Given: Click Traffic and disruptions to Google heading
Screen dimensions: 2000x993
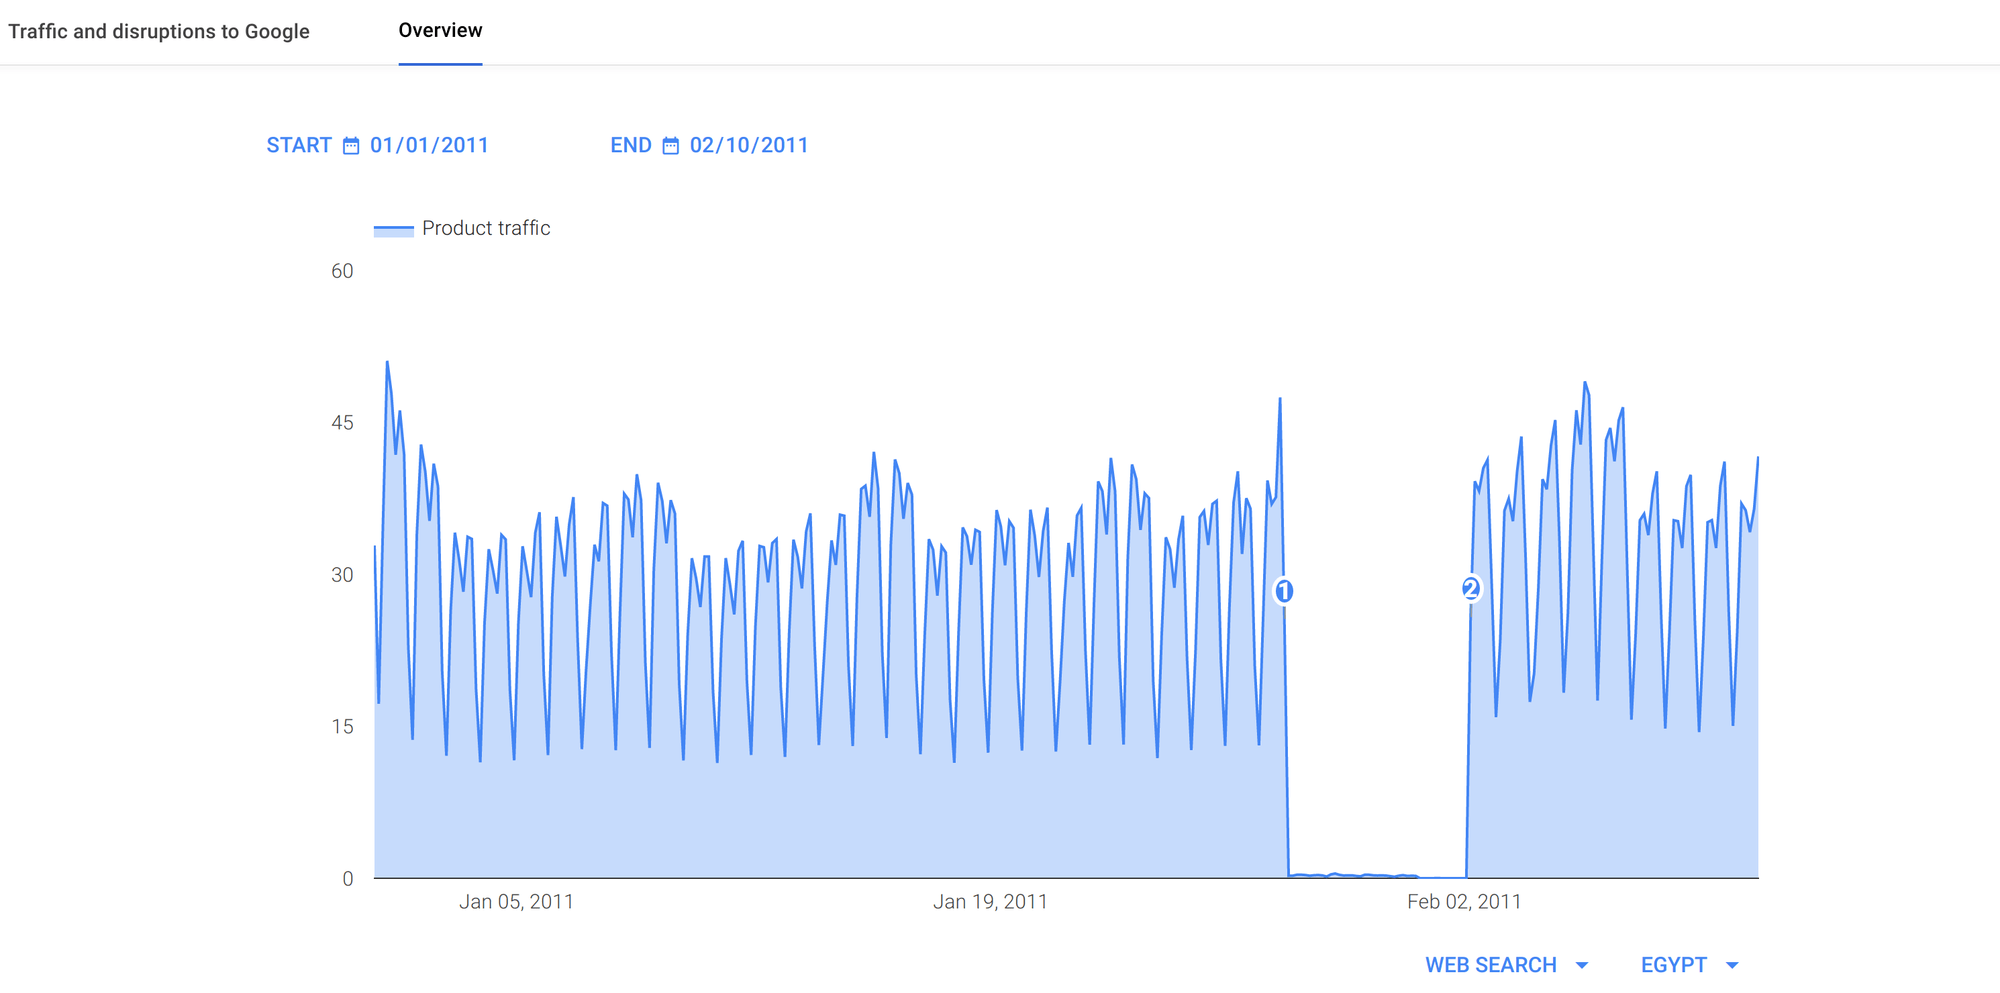Looking at the screenshot, I should [160, 31].
